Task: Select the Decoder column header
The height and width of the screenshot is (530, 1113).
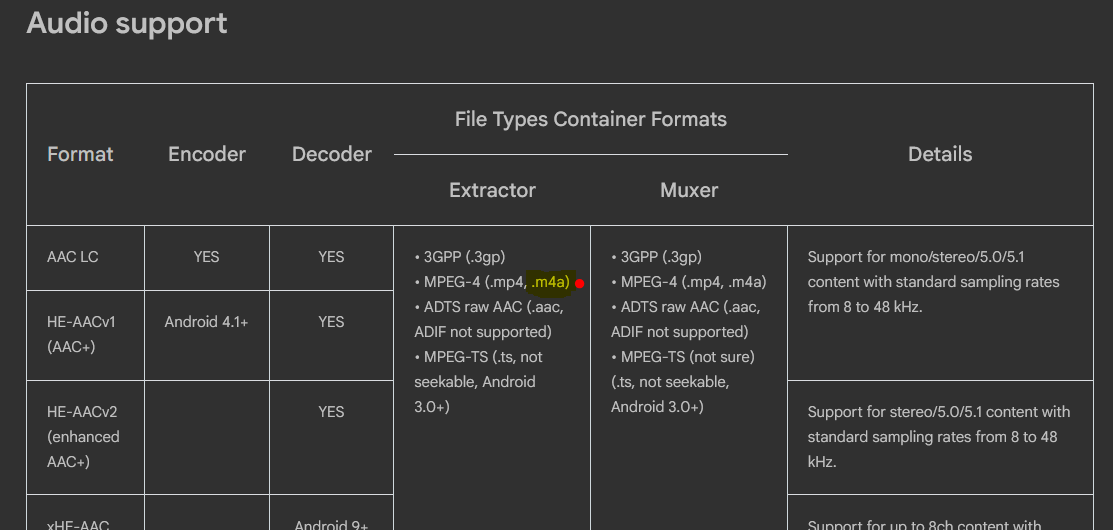Action: tap(332, 154)
